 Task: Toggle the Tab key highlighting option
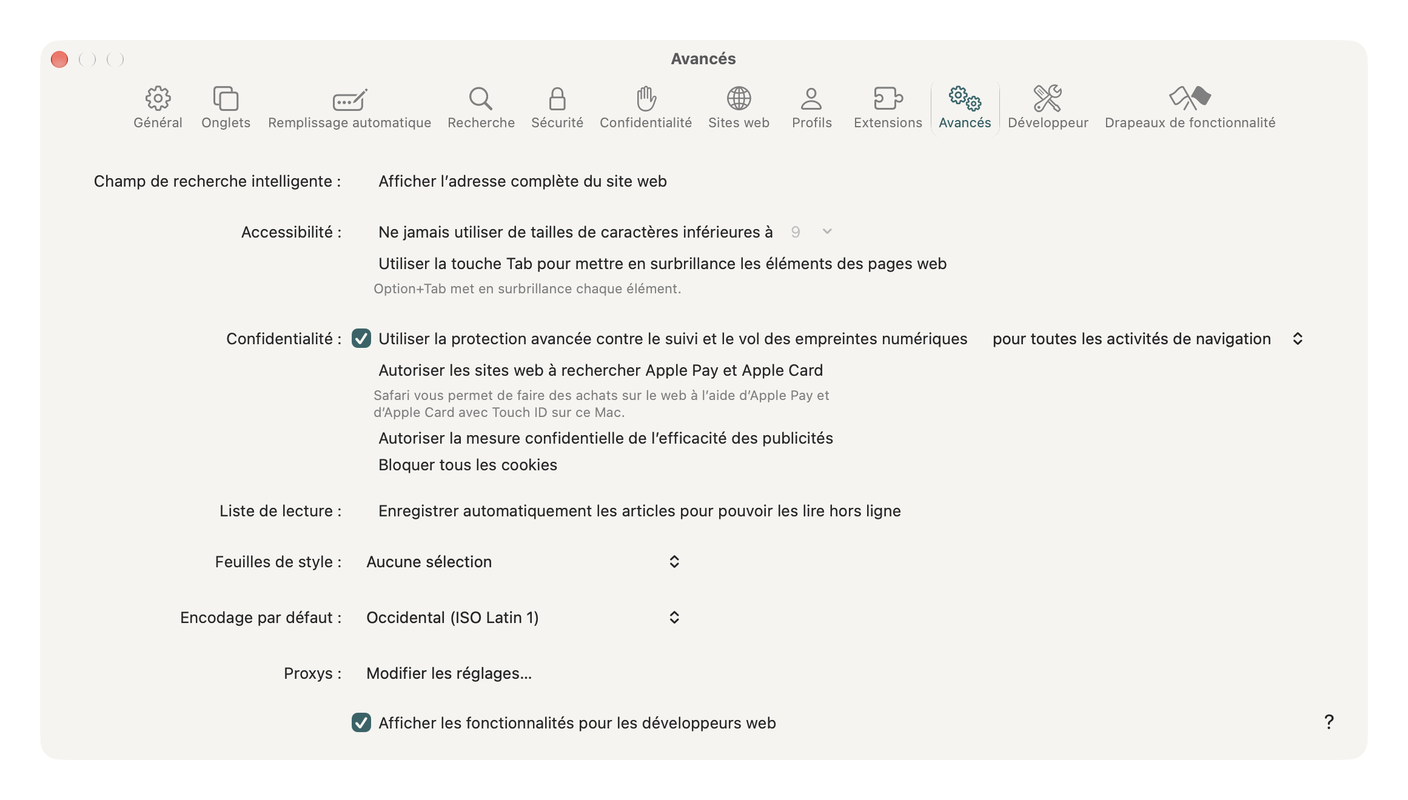[662, 264]
